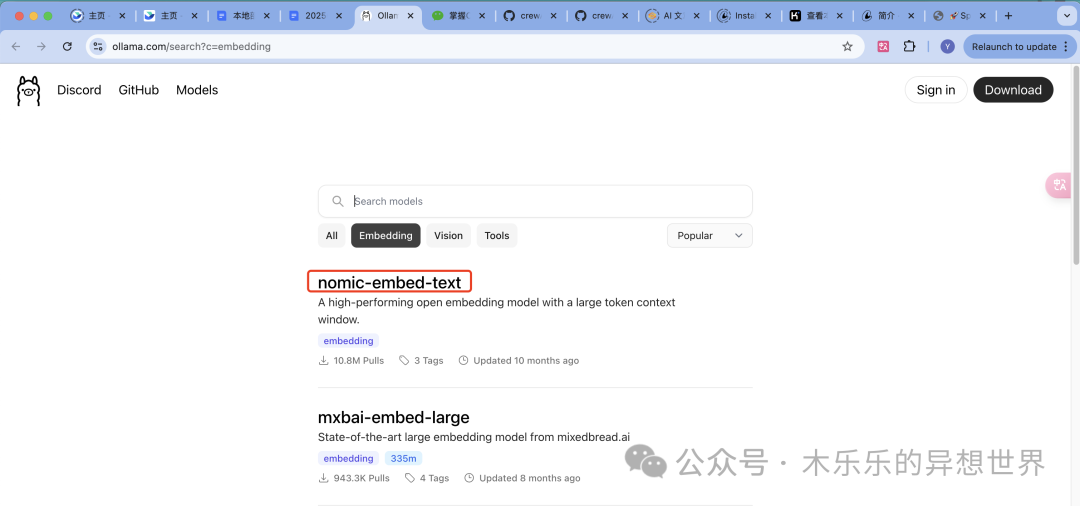This screenshot has width=1080, height=506.
Task: Open the tab search chevron in tab strip
Action: tap(1066, 16)
